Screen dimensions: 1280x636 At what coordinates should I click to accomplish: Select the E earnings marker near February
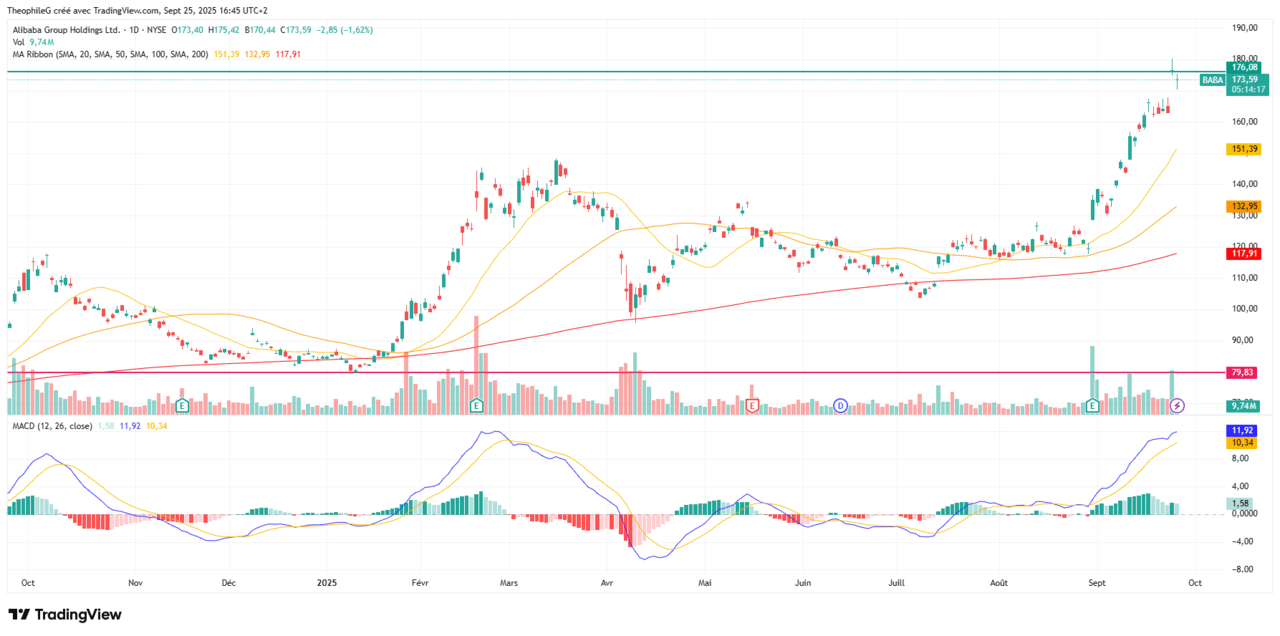coord(477,405)
